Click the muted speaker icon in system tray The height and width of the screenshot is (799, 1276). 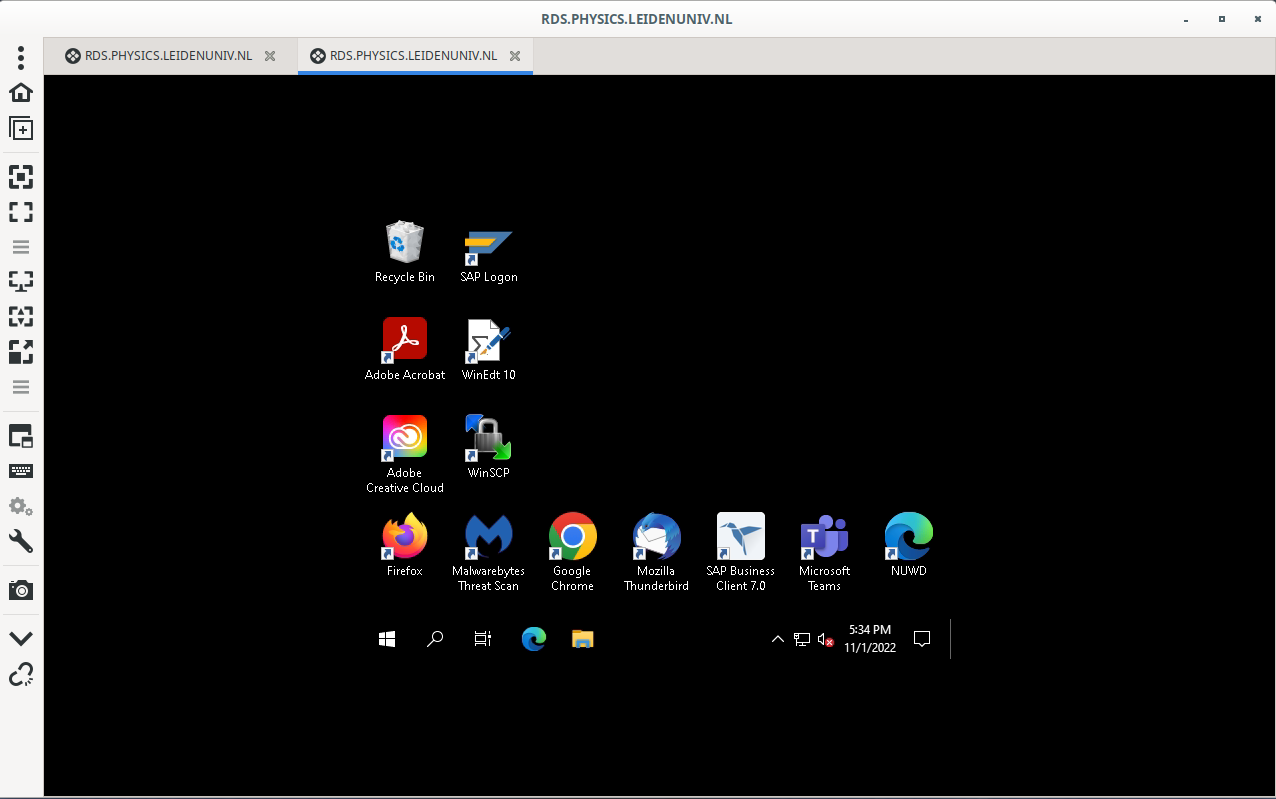[x=825, y=640]
